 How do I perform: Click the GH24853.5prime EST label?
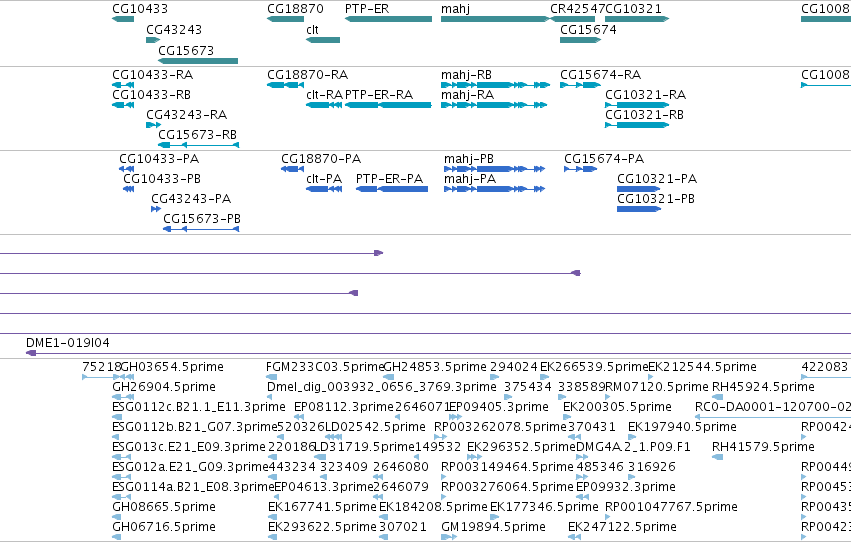pos(435,367)
